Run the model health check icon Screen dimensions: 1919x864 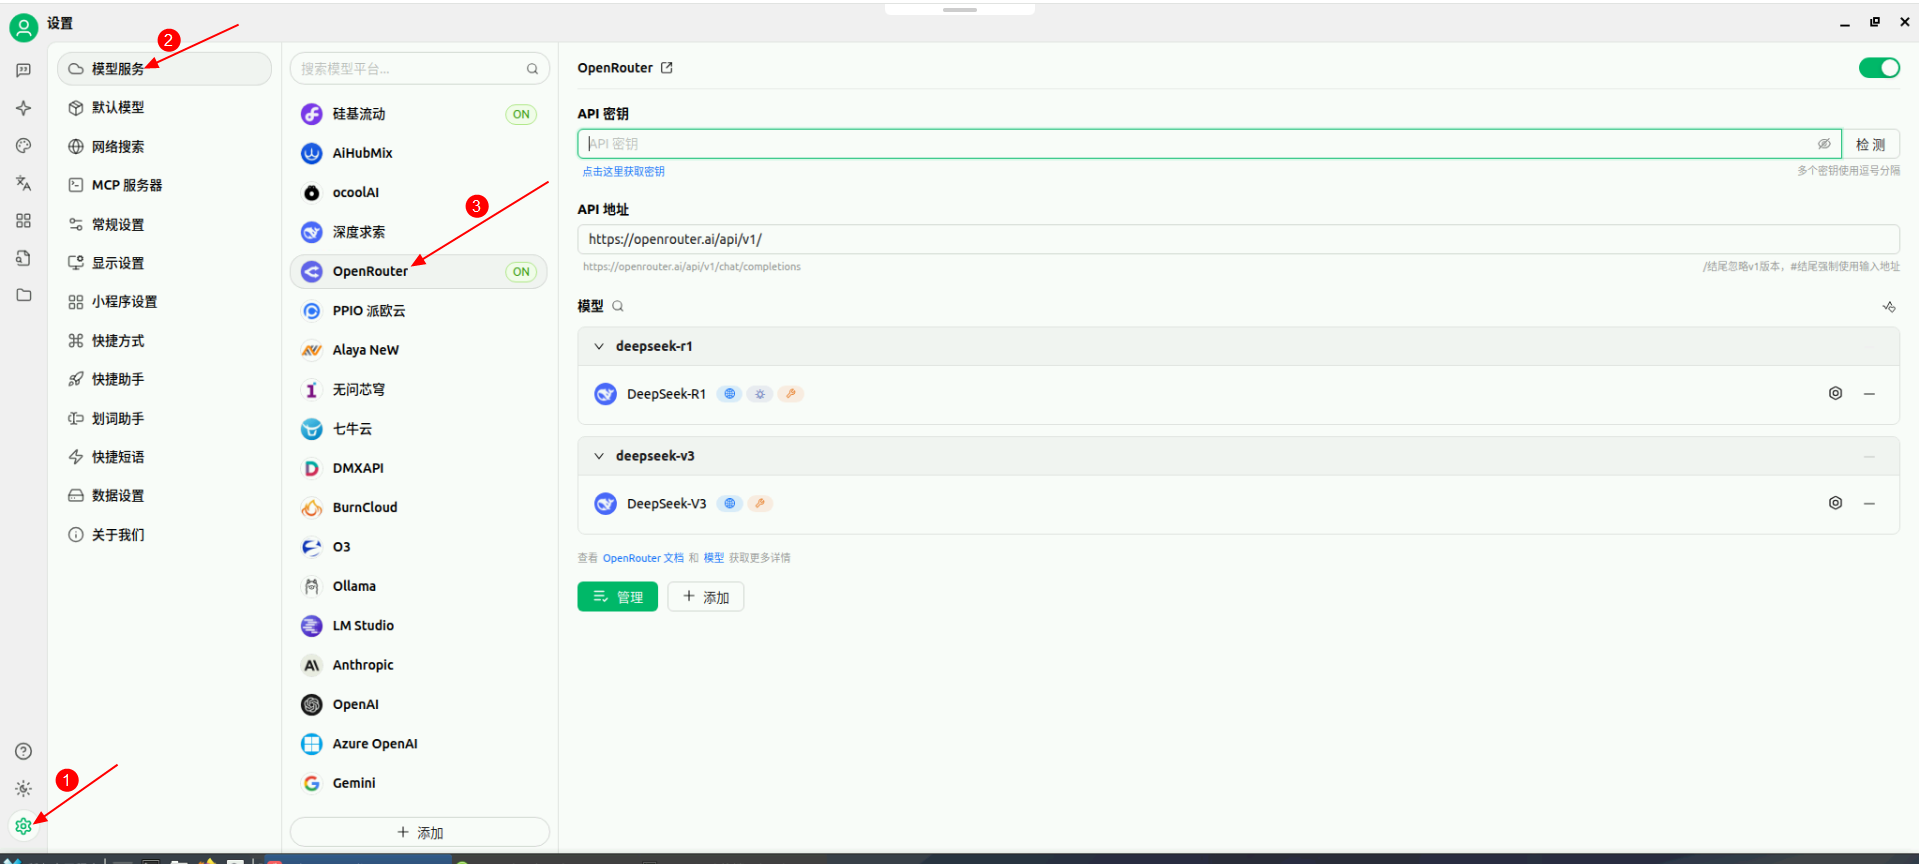1889,307
